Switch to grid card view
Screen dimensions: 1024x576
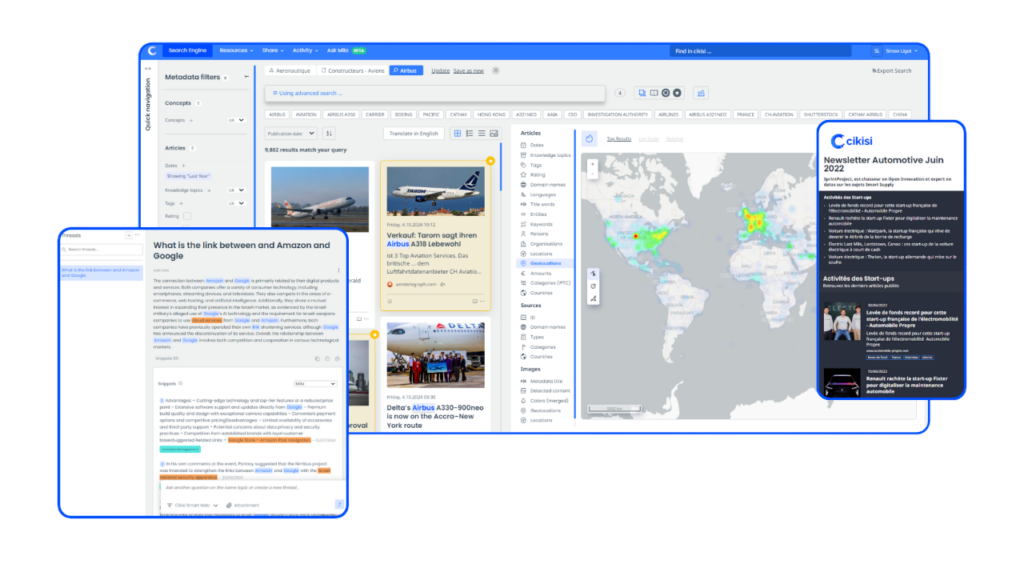[457, 133]
